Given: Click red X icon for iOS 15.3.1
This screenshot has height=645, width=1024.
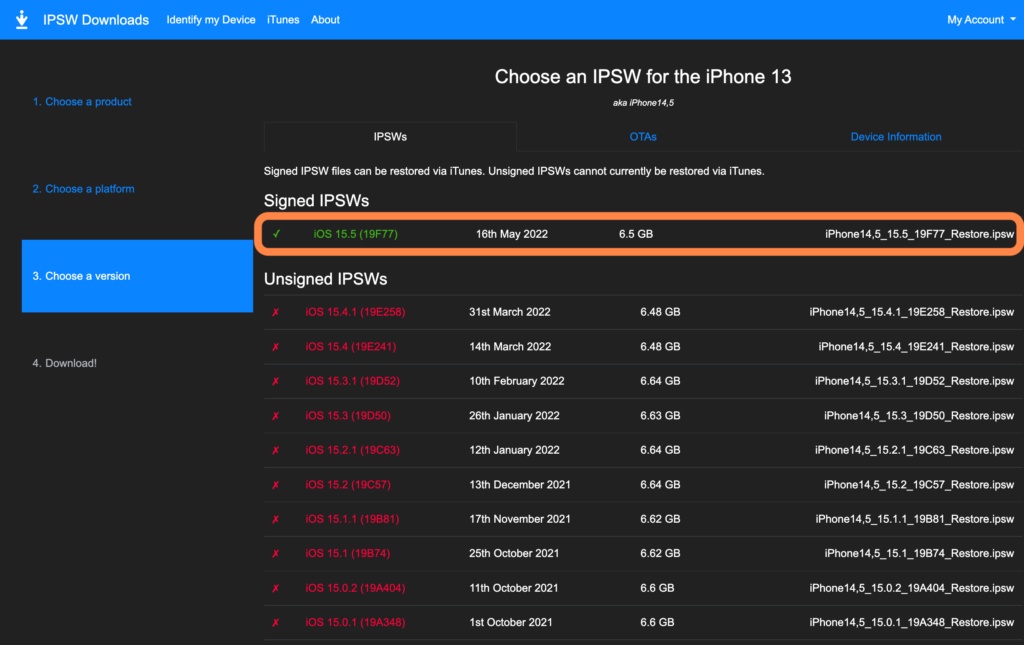Looking at the screenshot, I should coord(276,381).
